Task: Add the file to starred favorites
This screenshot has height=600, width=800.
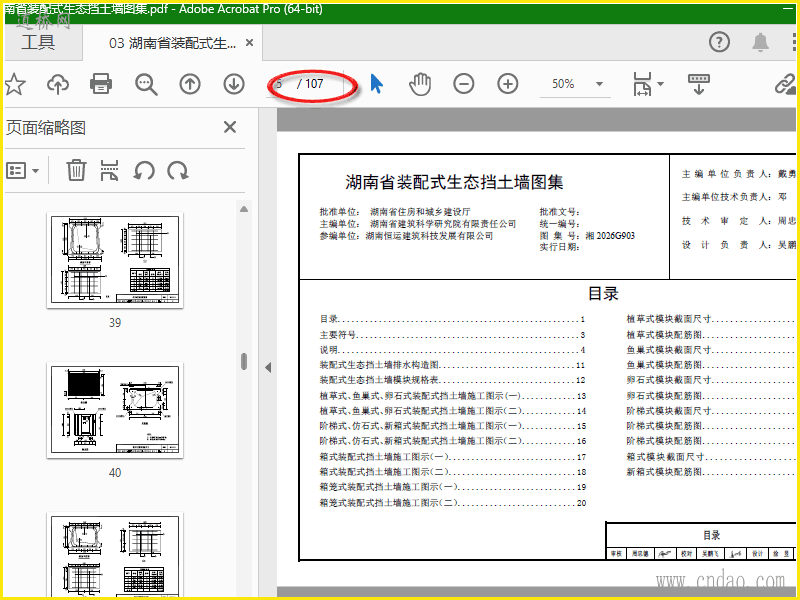Action: tap(15, 84)
